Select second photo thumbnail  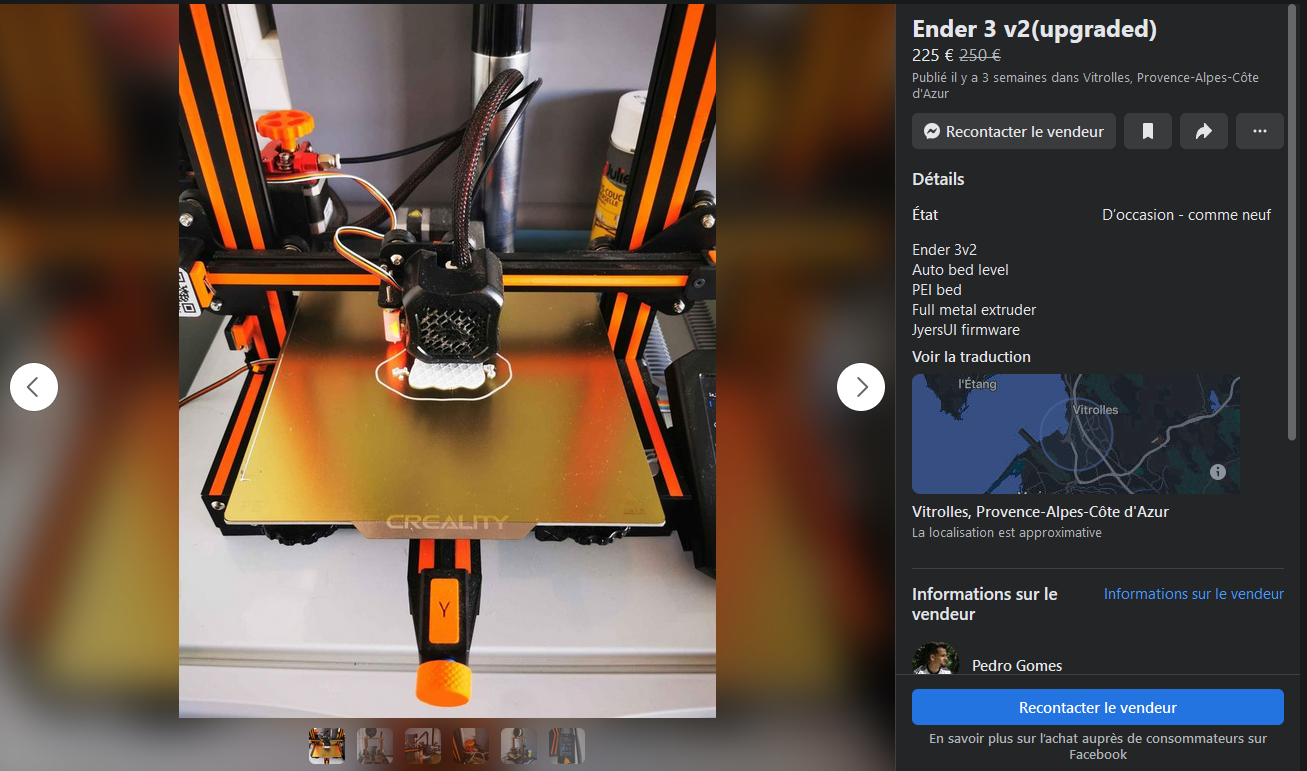375,746
